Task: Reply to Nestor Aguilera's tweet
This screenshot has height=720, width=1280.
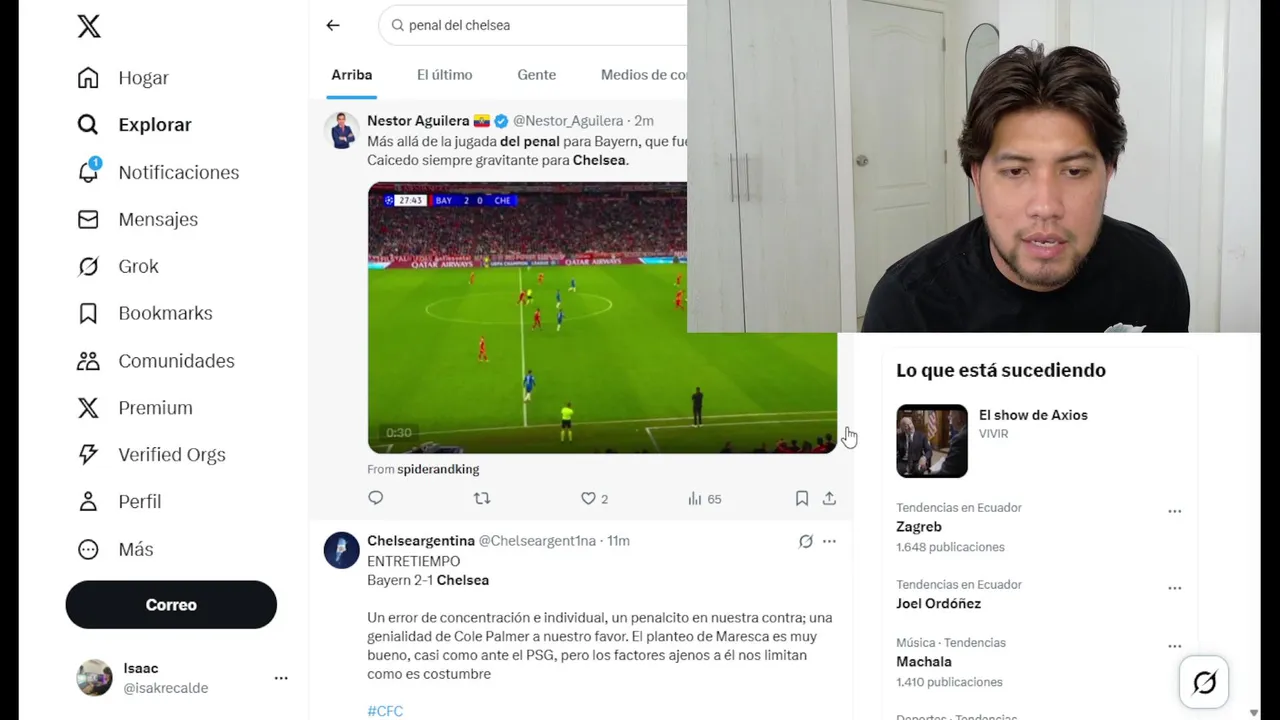Action: [376, 498]
